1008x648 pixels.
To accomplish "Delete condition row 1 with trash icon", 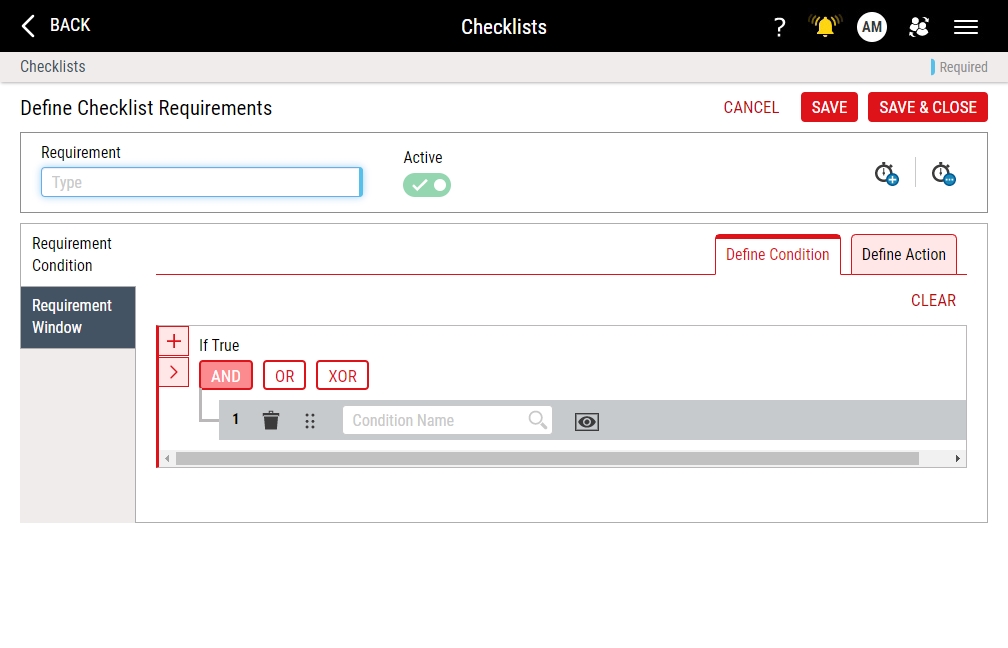I will (x=271, y=421).
